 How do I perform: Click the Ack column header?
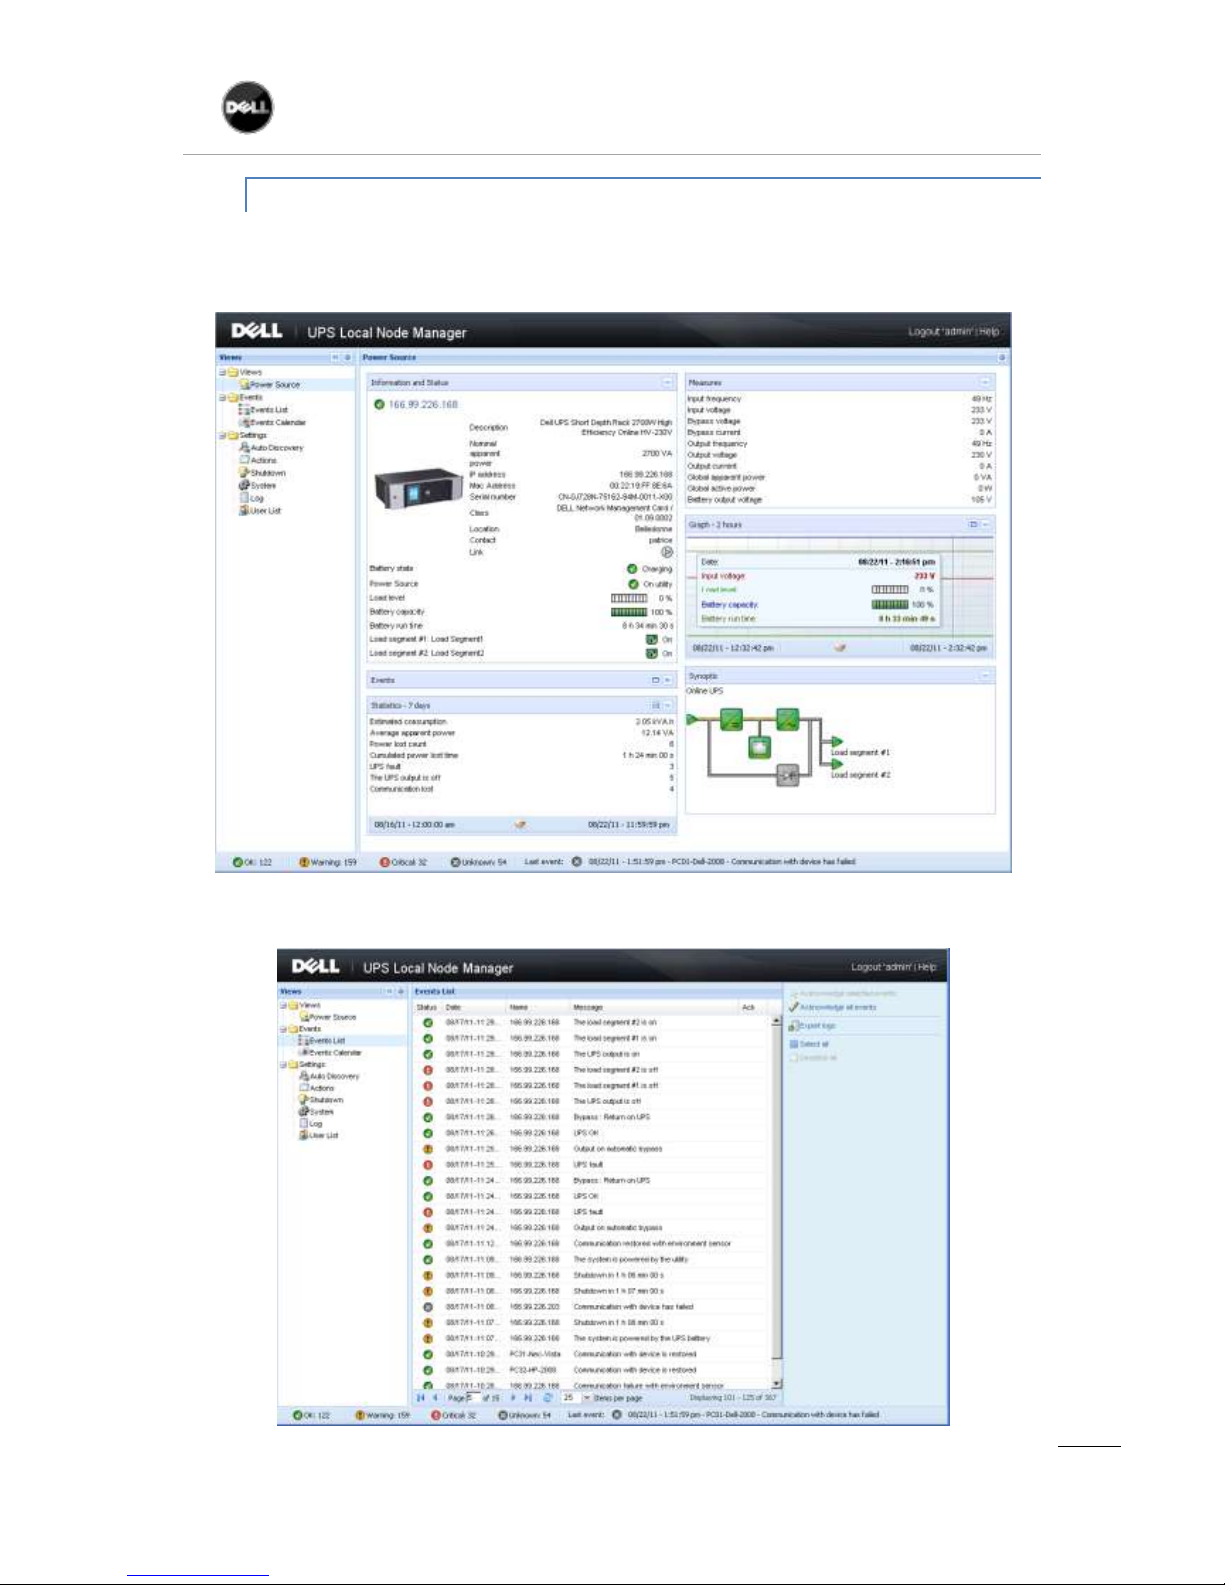(748, 1007)
